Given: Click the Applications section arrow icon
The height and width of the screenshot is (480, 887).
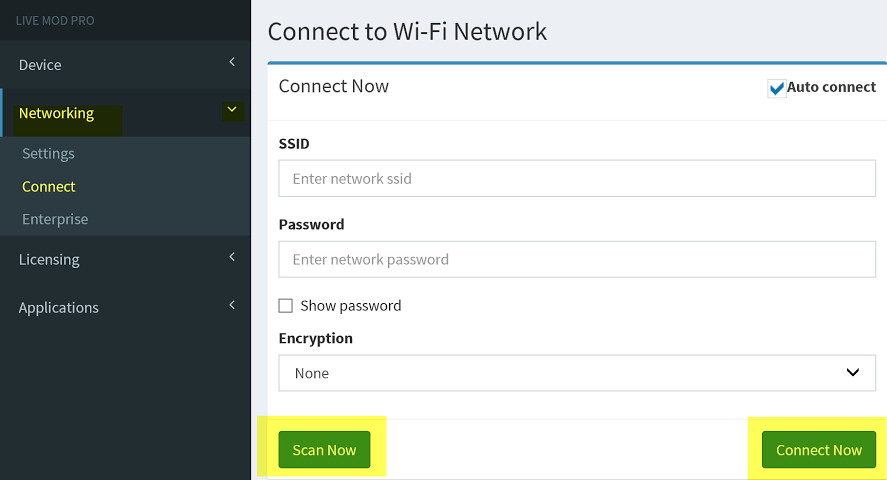Looking at the screenshot, I should coord(232,305).
